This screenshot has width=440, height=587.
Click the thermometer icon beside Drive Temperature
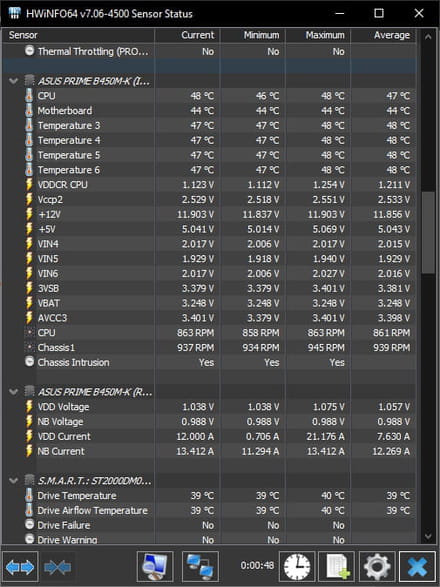pos(29,496)
